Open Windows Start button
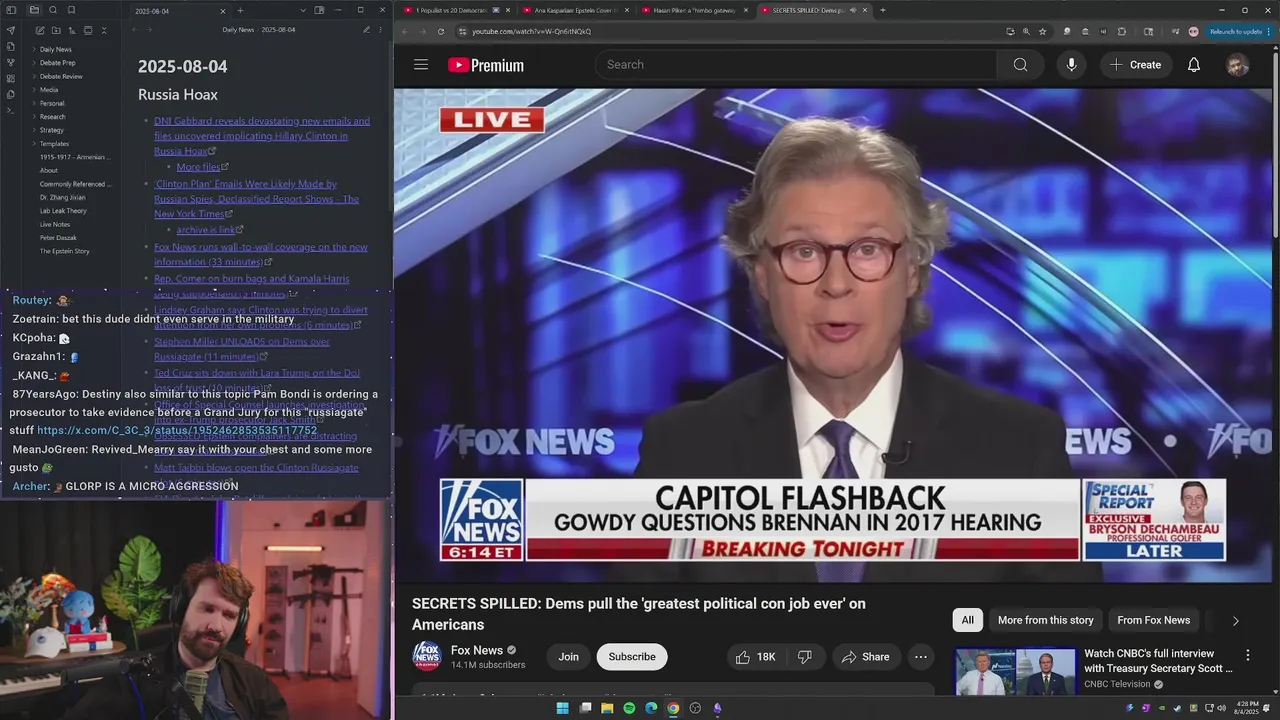This screenshot has height=720, width=1280. (562, 708)
